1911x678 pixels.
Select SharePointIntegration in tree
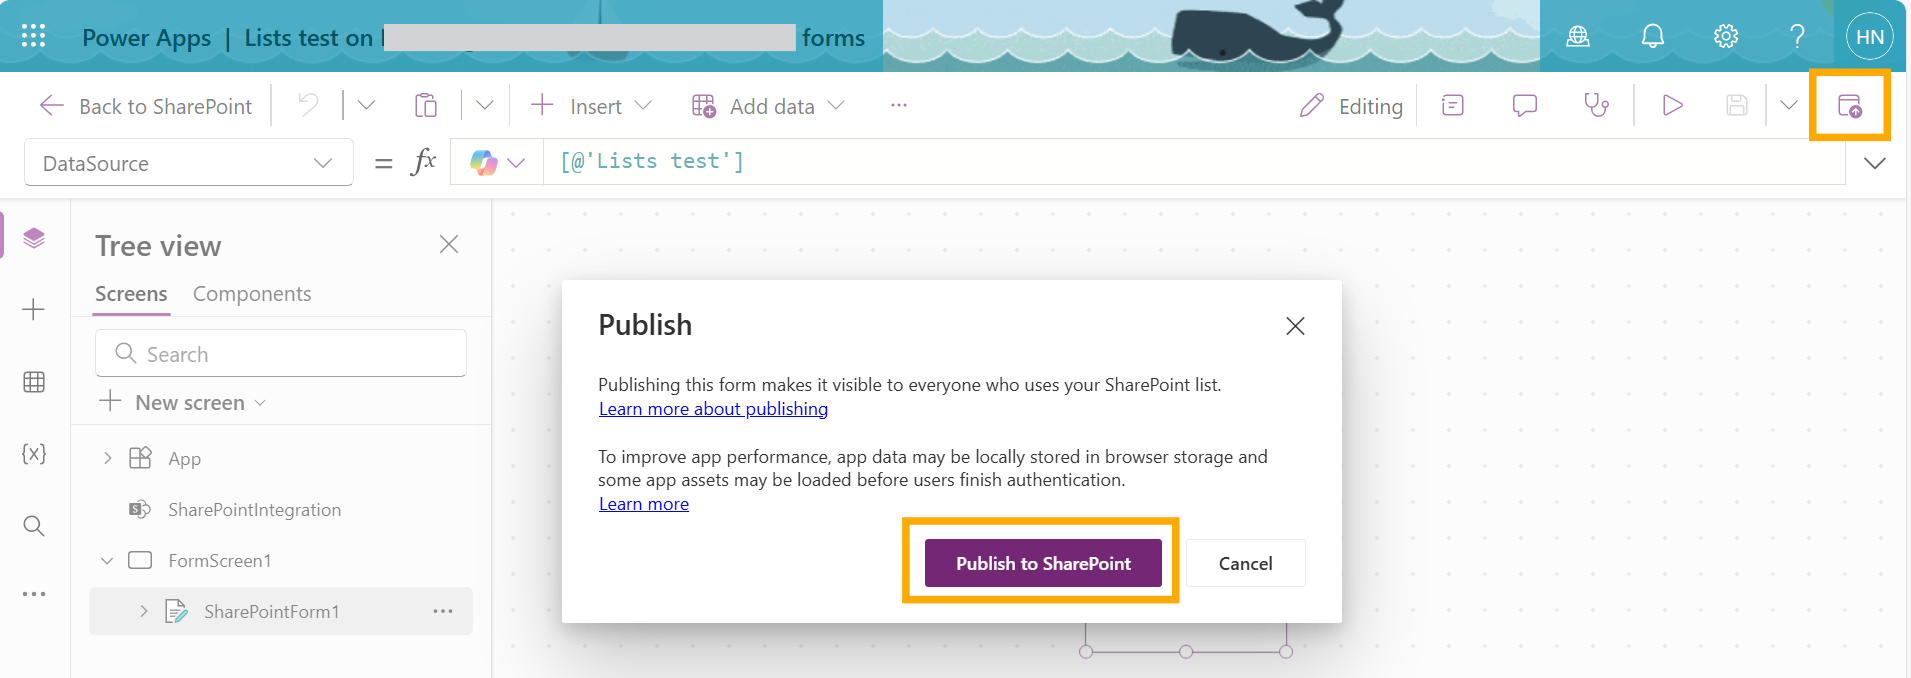[x=254, y=510]
